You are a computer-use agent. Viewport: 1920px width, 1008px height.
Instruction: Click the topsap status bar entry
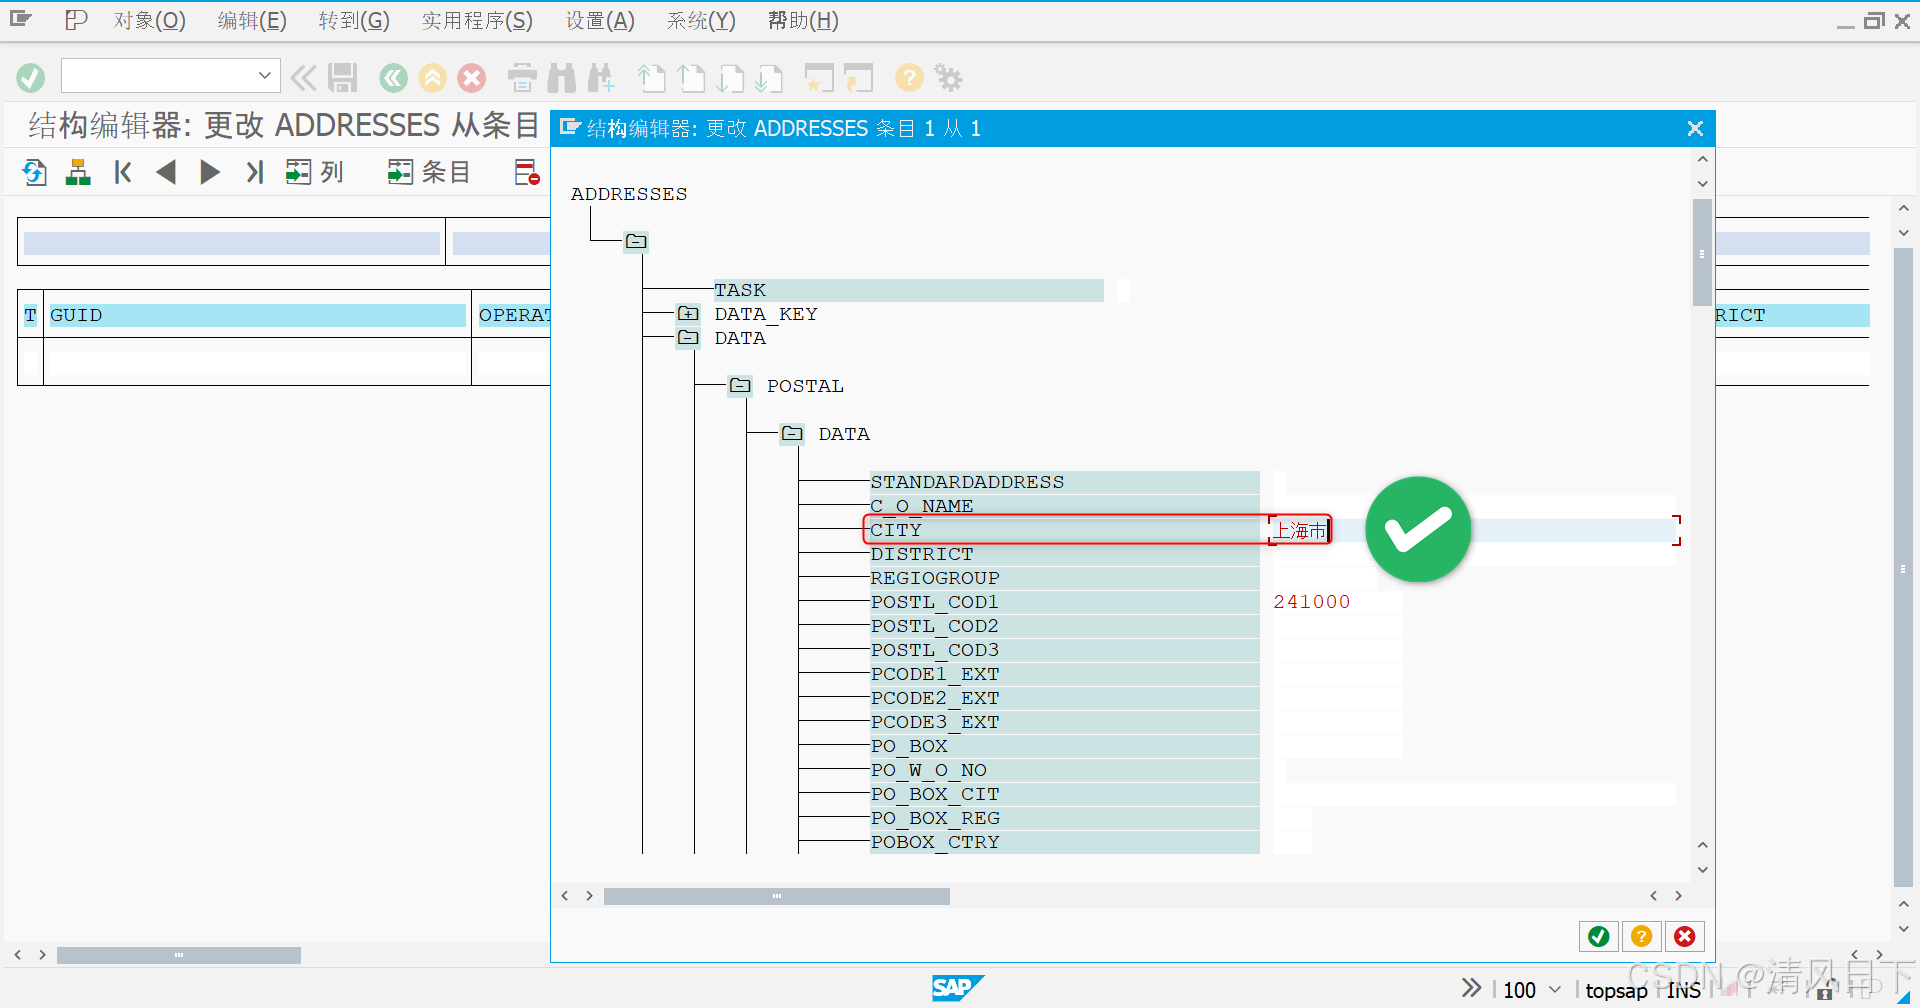click(x=1616, y=990)
